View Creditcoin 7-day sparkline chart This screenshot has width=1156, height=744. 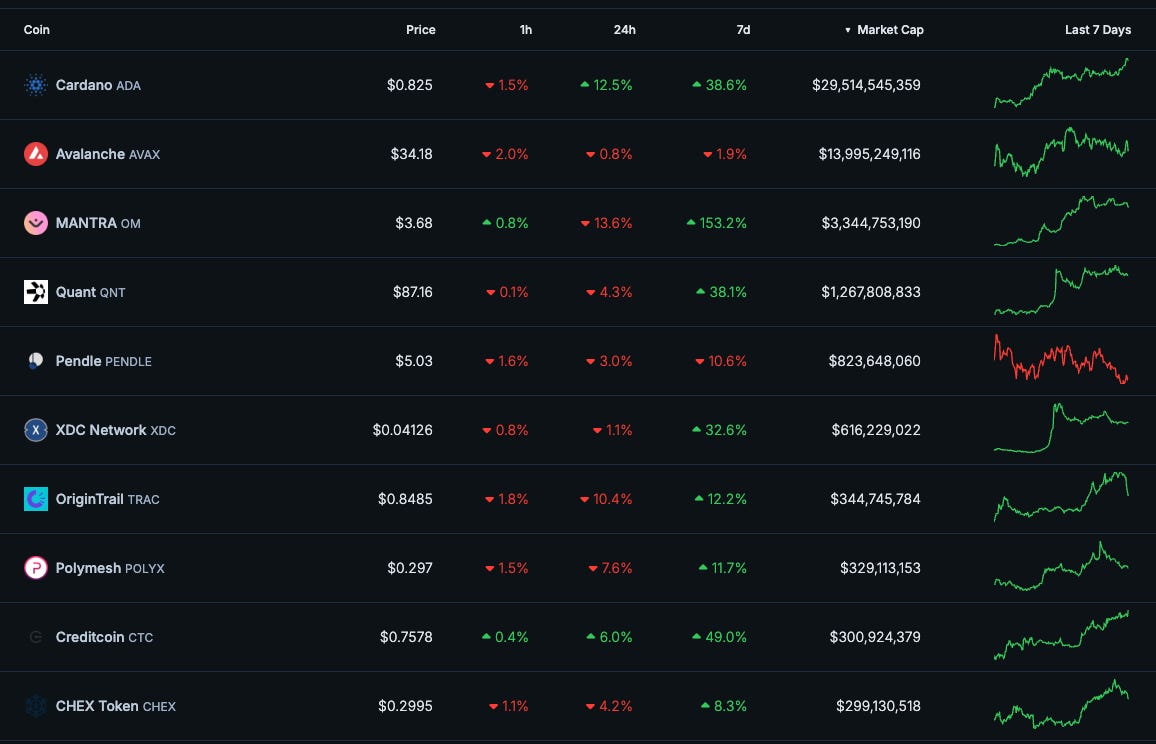(1061, 635)
